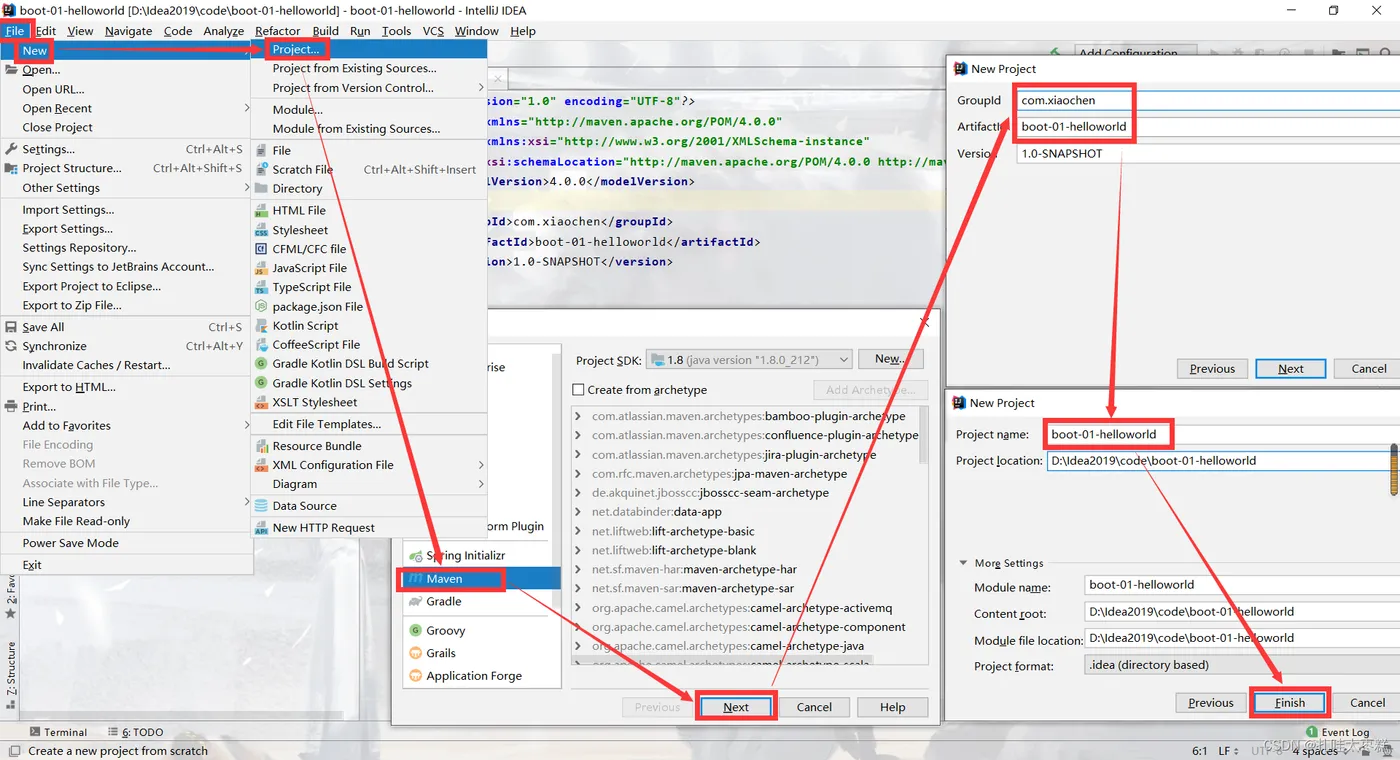Click Finish in the Project name dialog
The image size is (1400, 760).
1290,703
